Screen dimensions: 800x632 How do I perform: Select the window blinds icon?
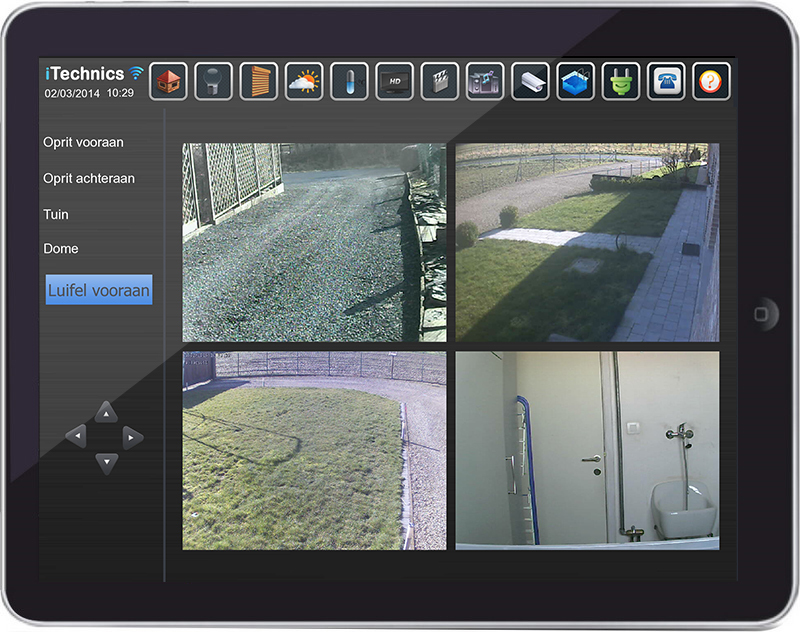pos(259,81)
